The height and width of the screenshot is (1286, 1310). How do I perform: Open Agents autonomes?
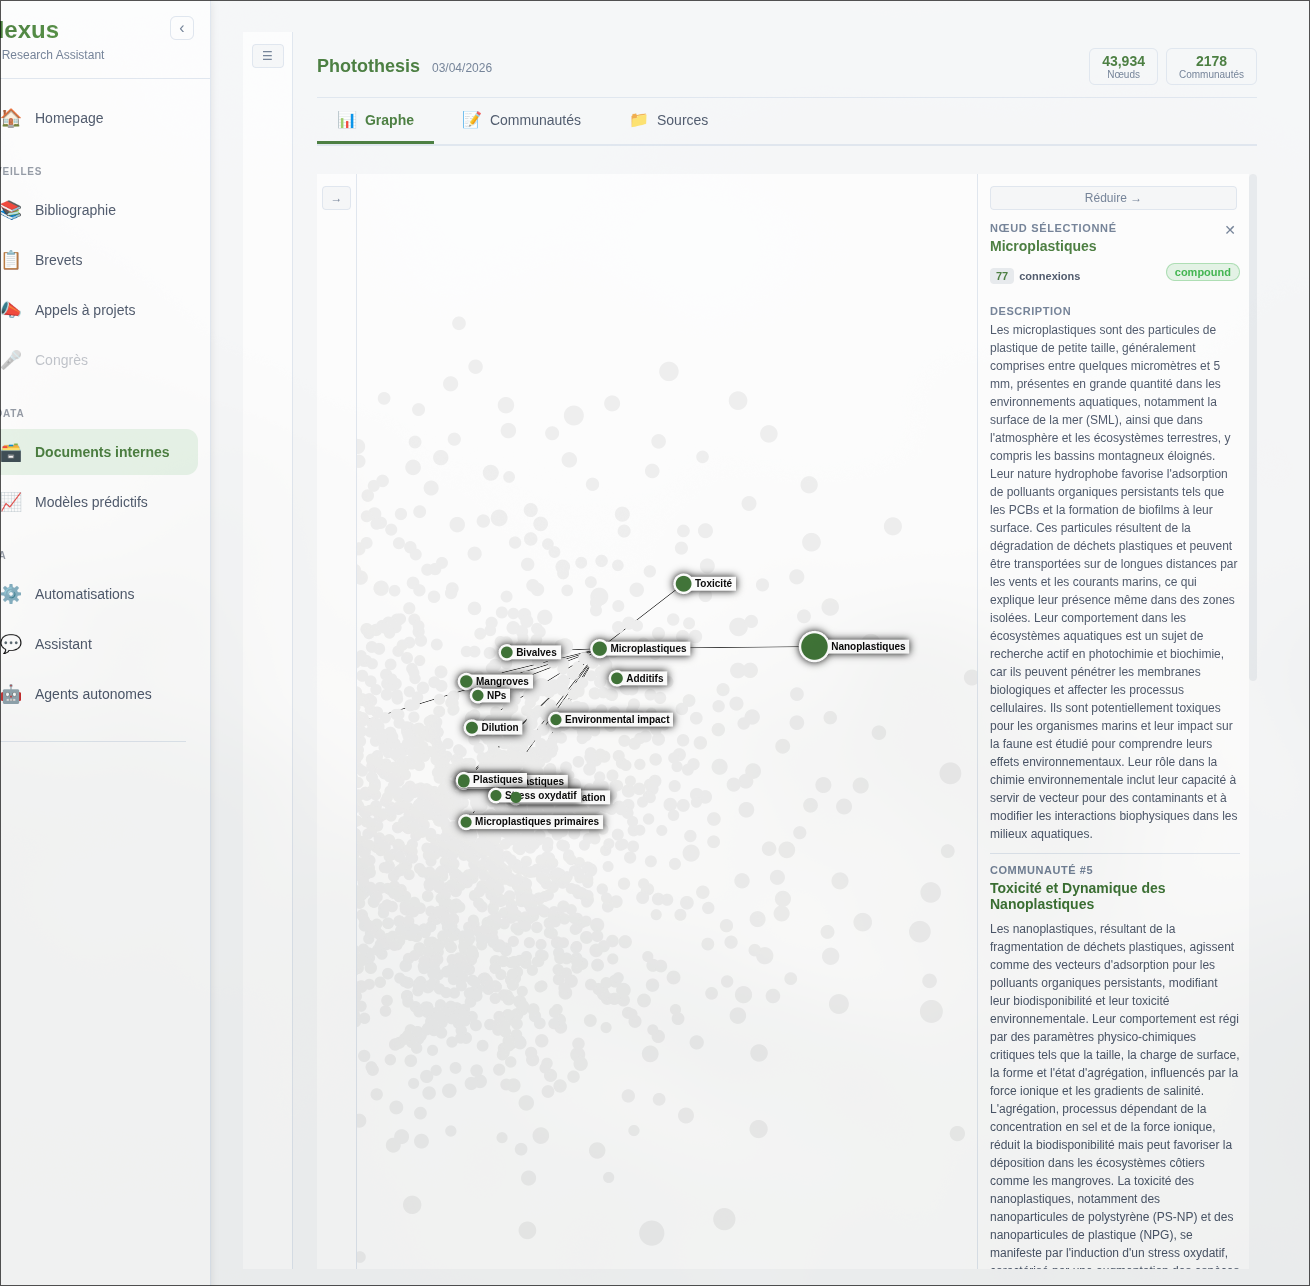[92, 694]
